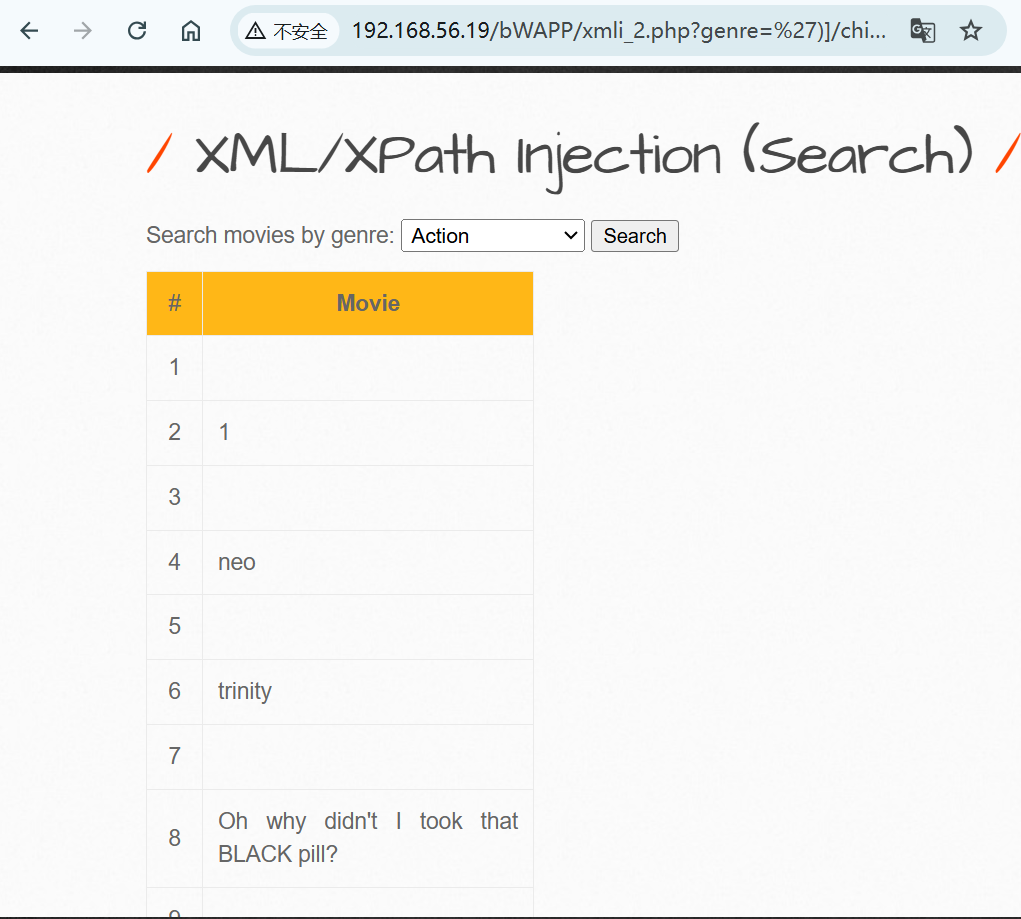Click the not-secure warning badge

pyautogui.click(x=287, y=31)
